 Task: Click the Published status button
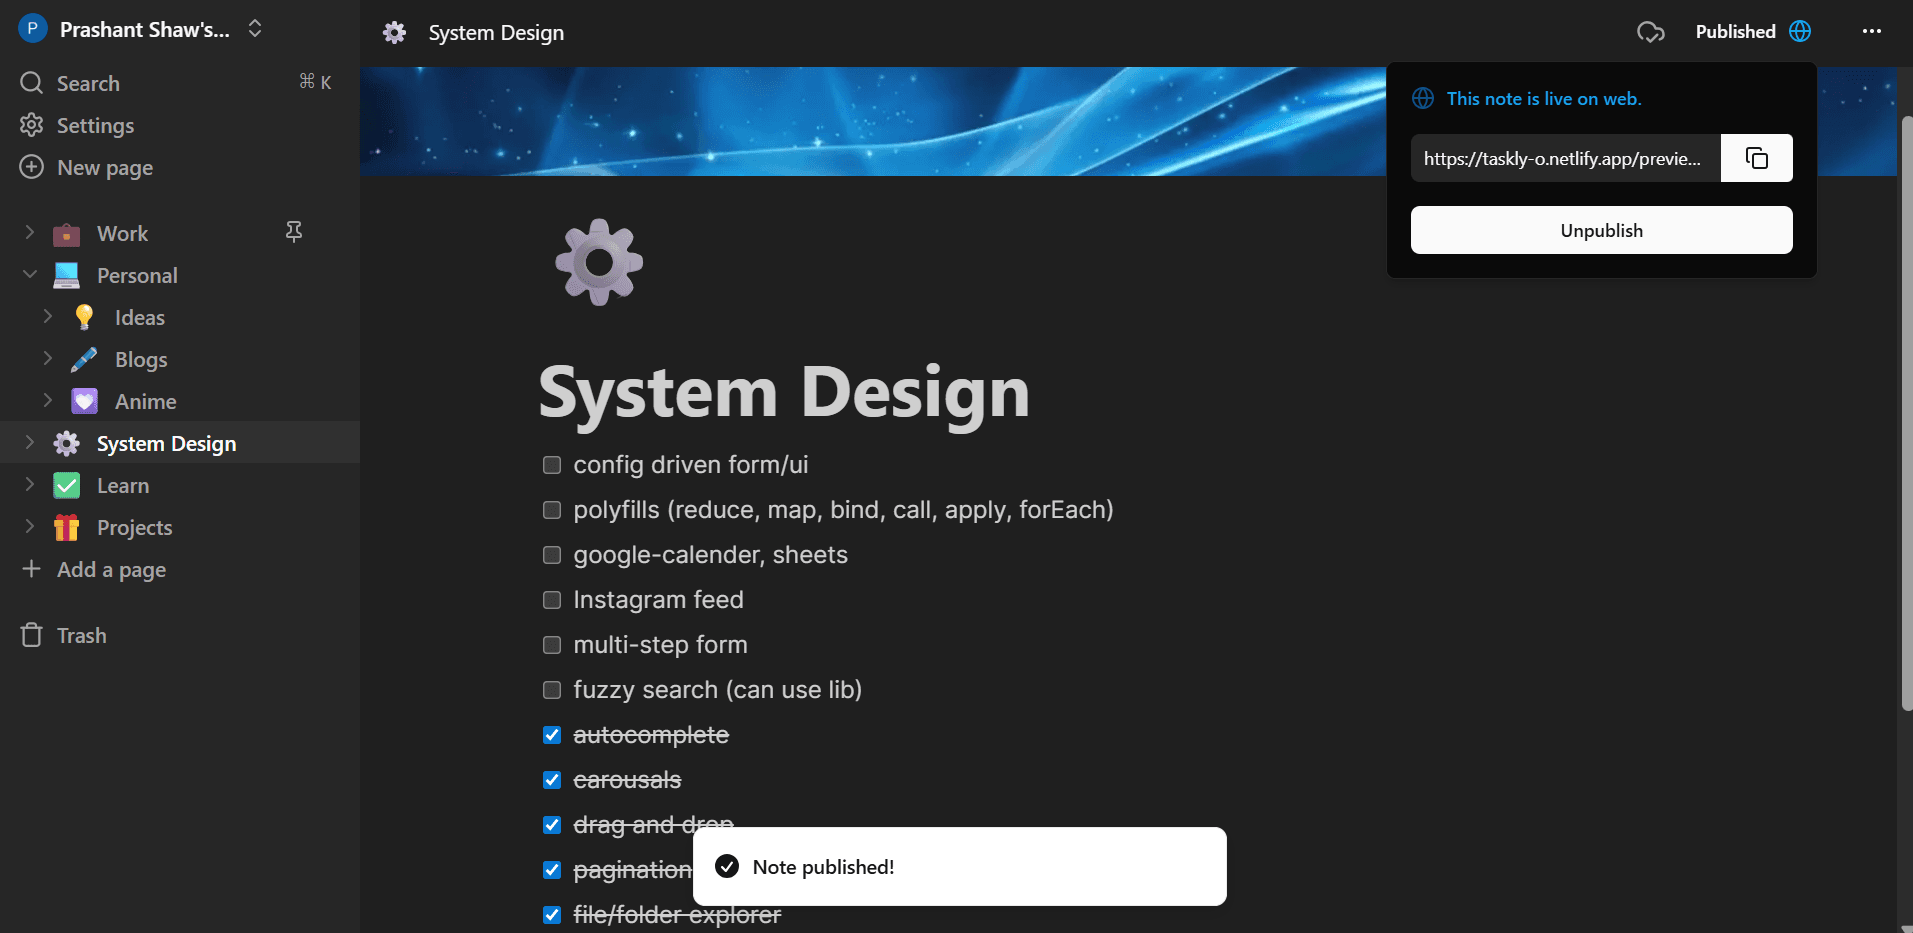click(x=1753, y=31)
